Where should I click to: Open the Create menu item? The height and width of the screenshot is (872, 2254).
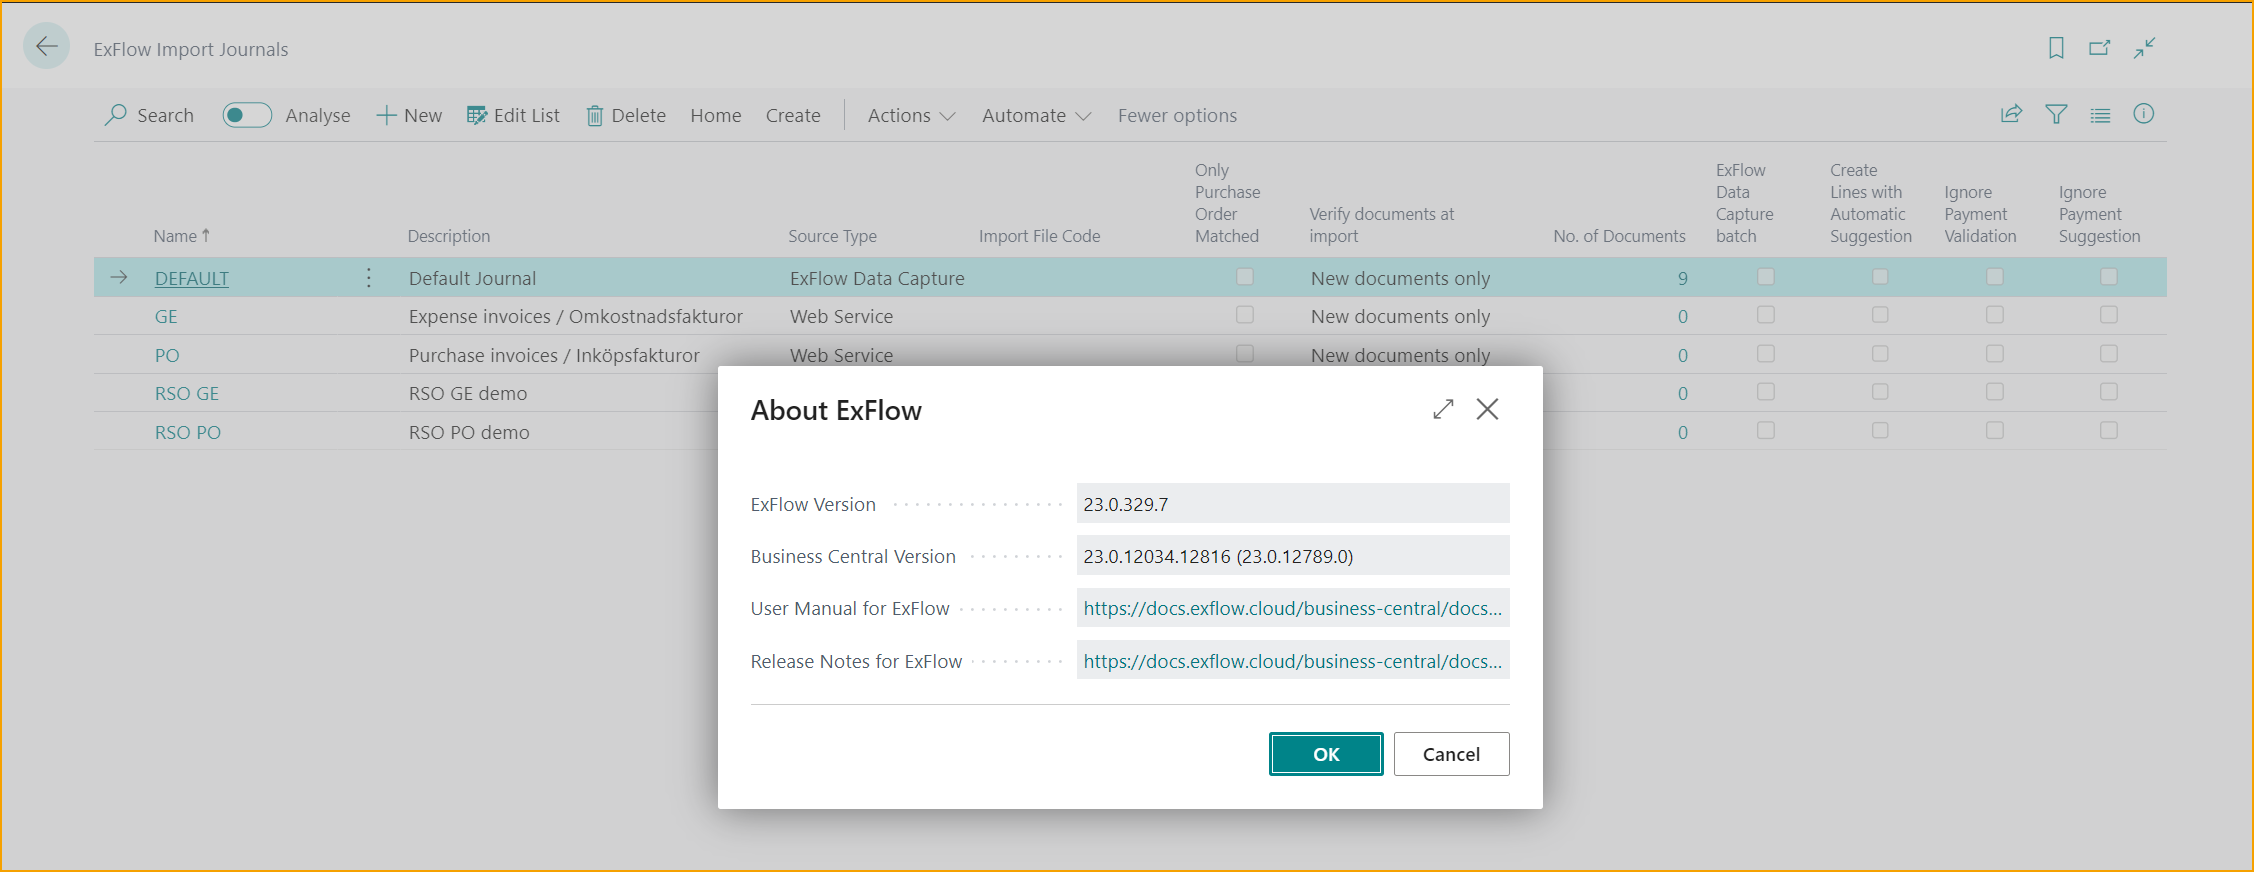coord(793,116)
